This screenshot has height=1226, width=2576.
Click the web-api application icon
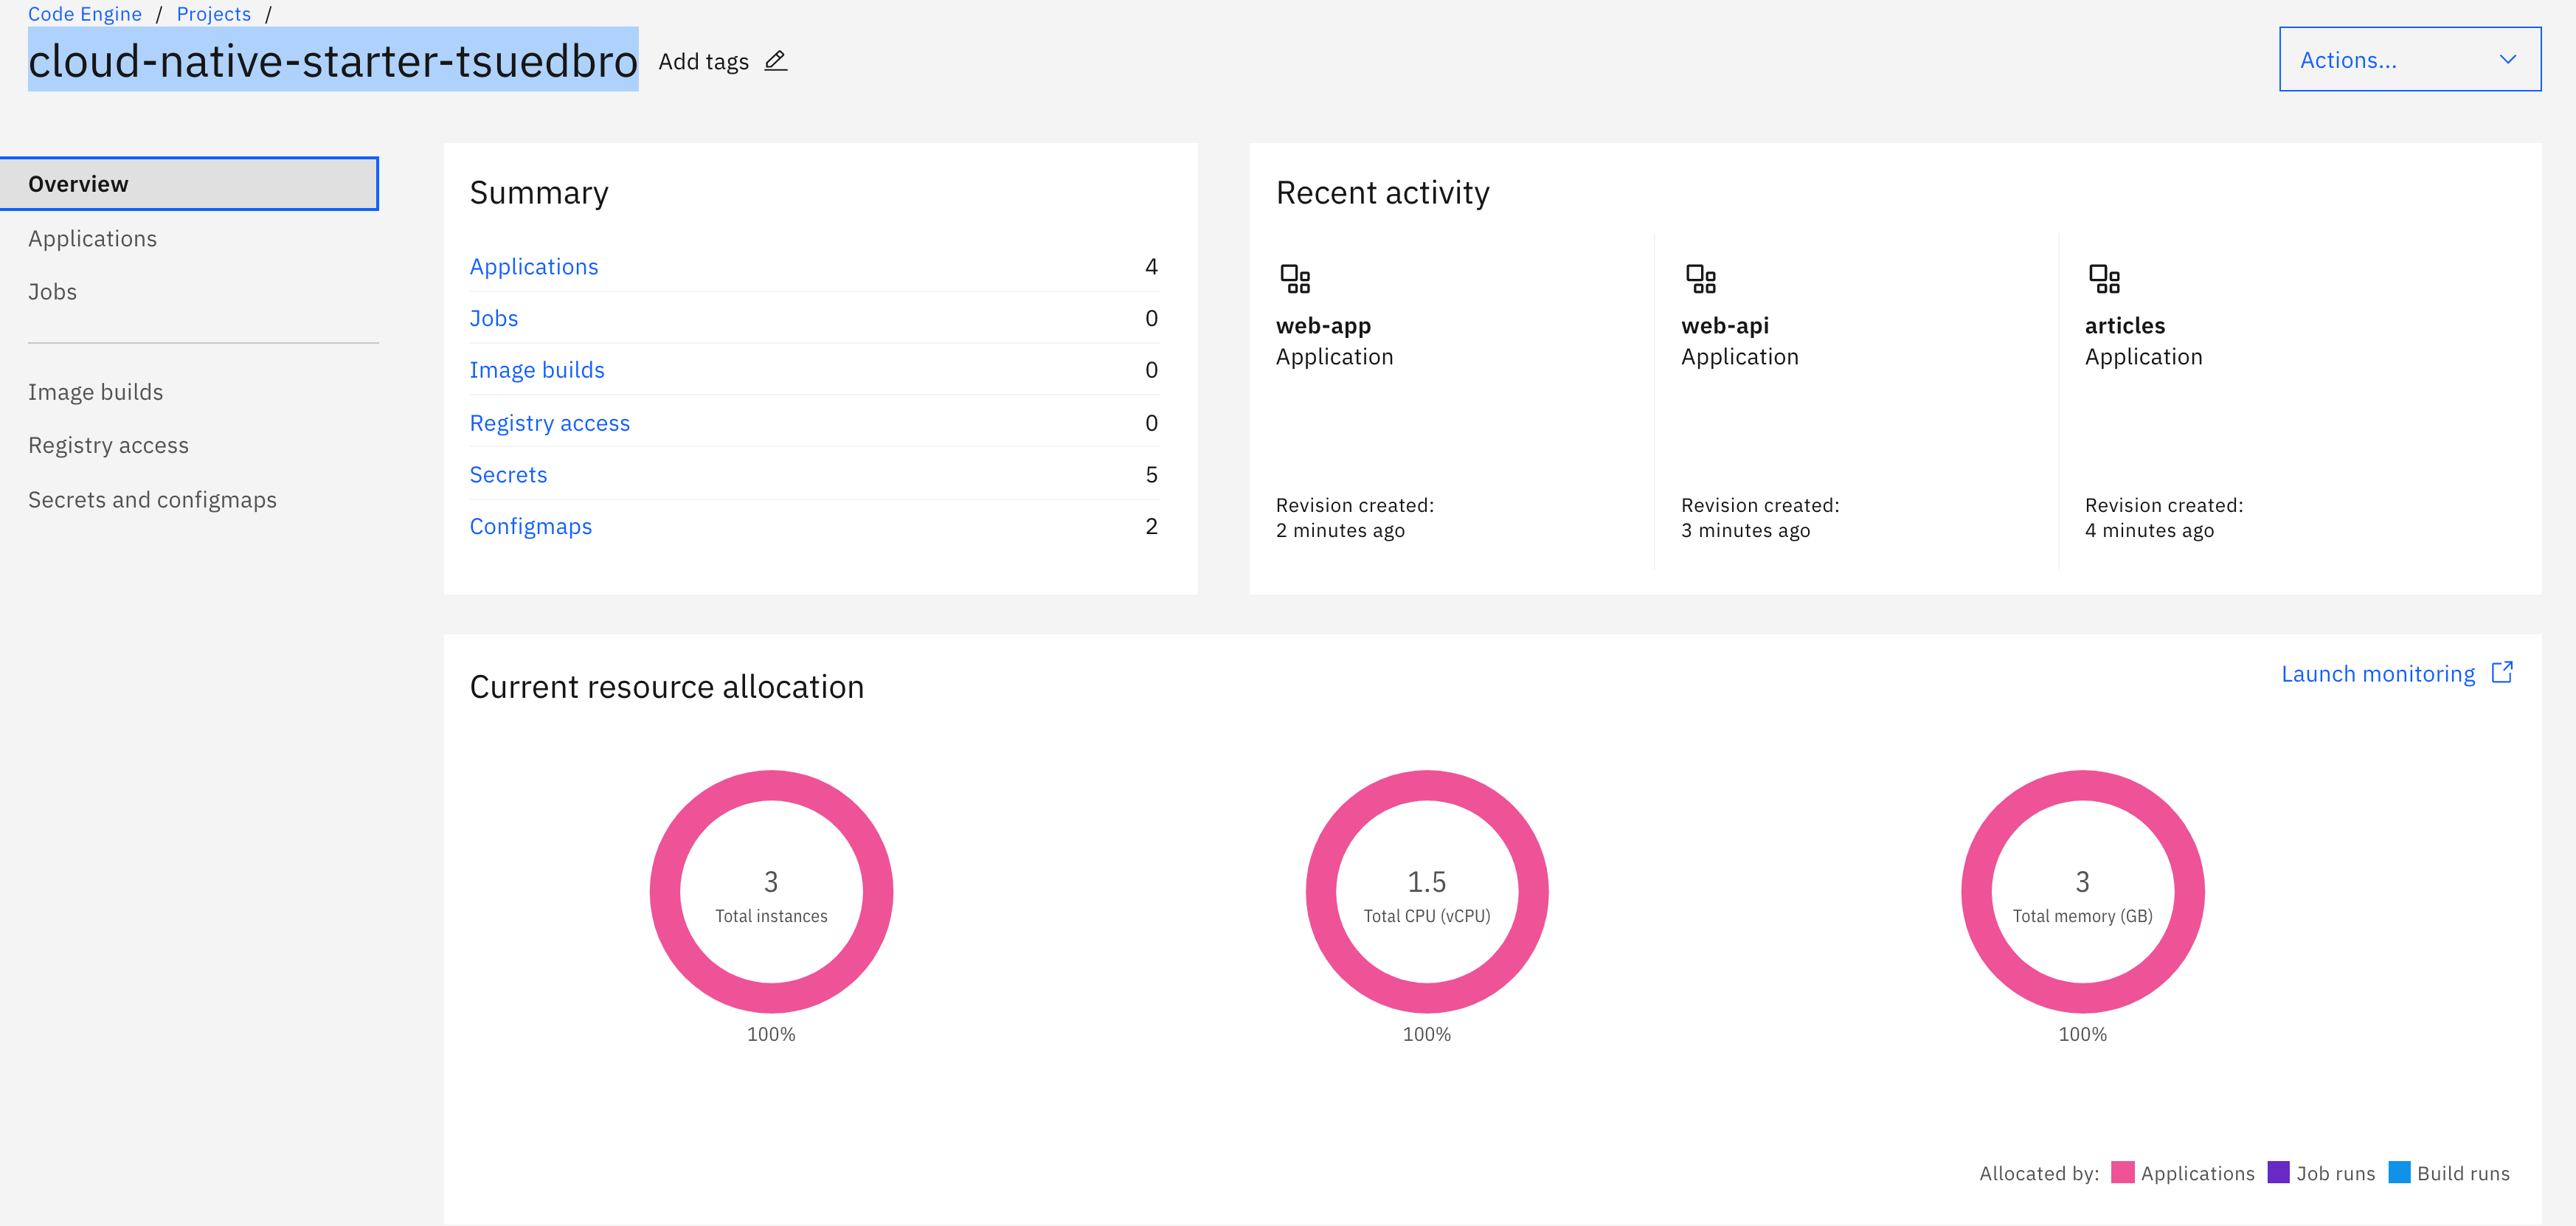point(1700,278)
